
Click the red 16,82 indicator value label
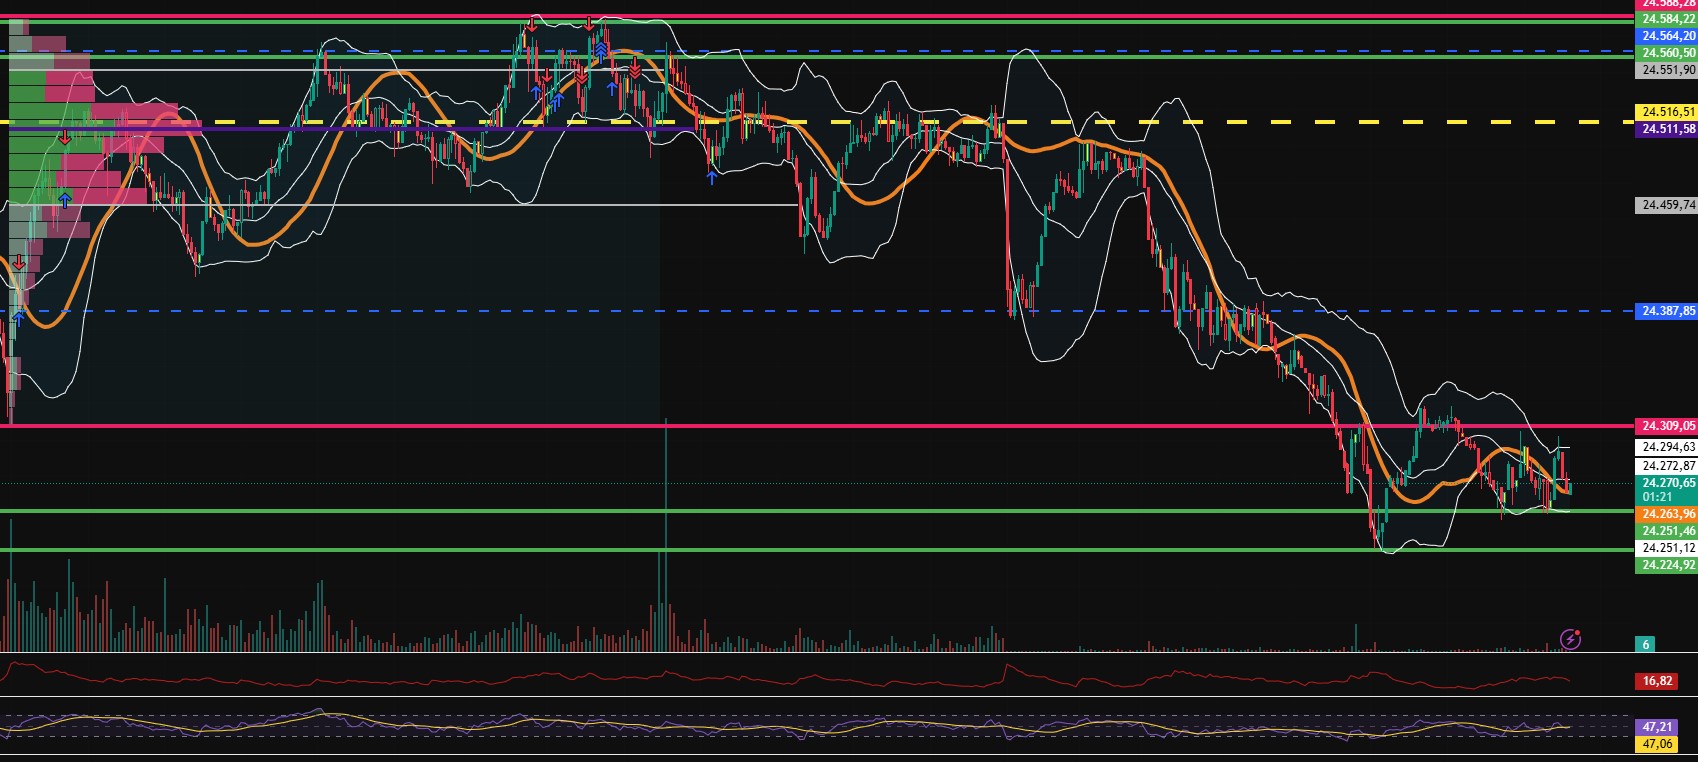[1657, 681]
